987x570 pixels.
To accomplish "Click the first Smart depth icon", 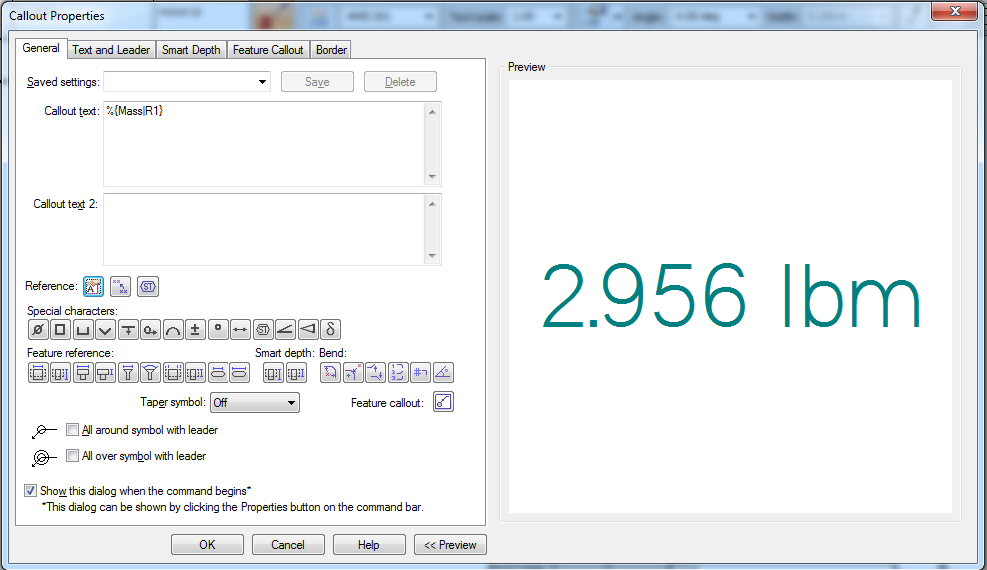I will point(273,373).
